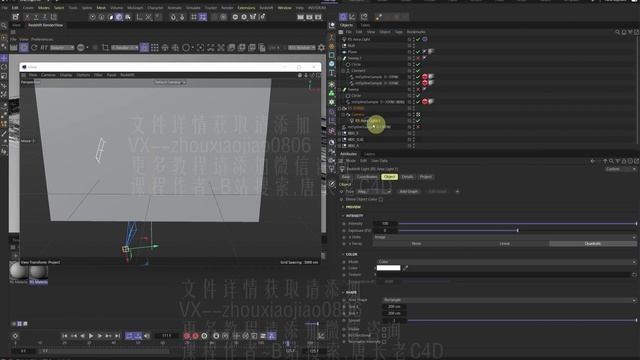Click the color eyedropper picker icon
The height and width of the screenshot is (360, 640).
coord(405,268)
